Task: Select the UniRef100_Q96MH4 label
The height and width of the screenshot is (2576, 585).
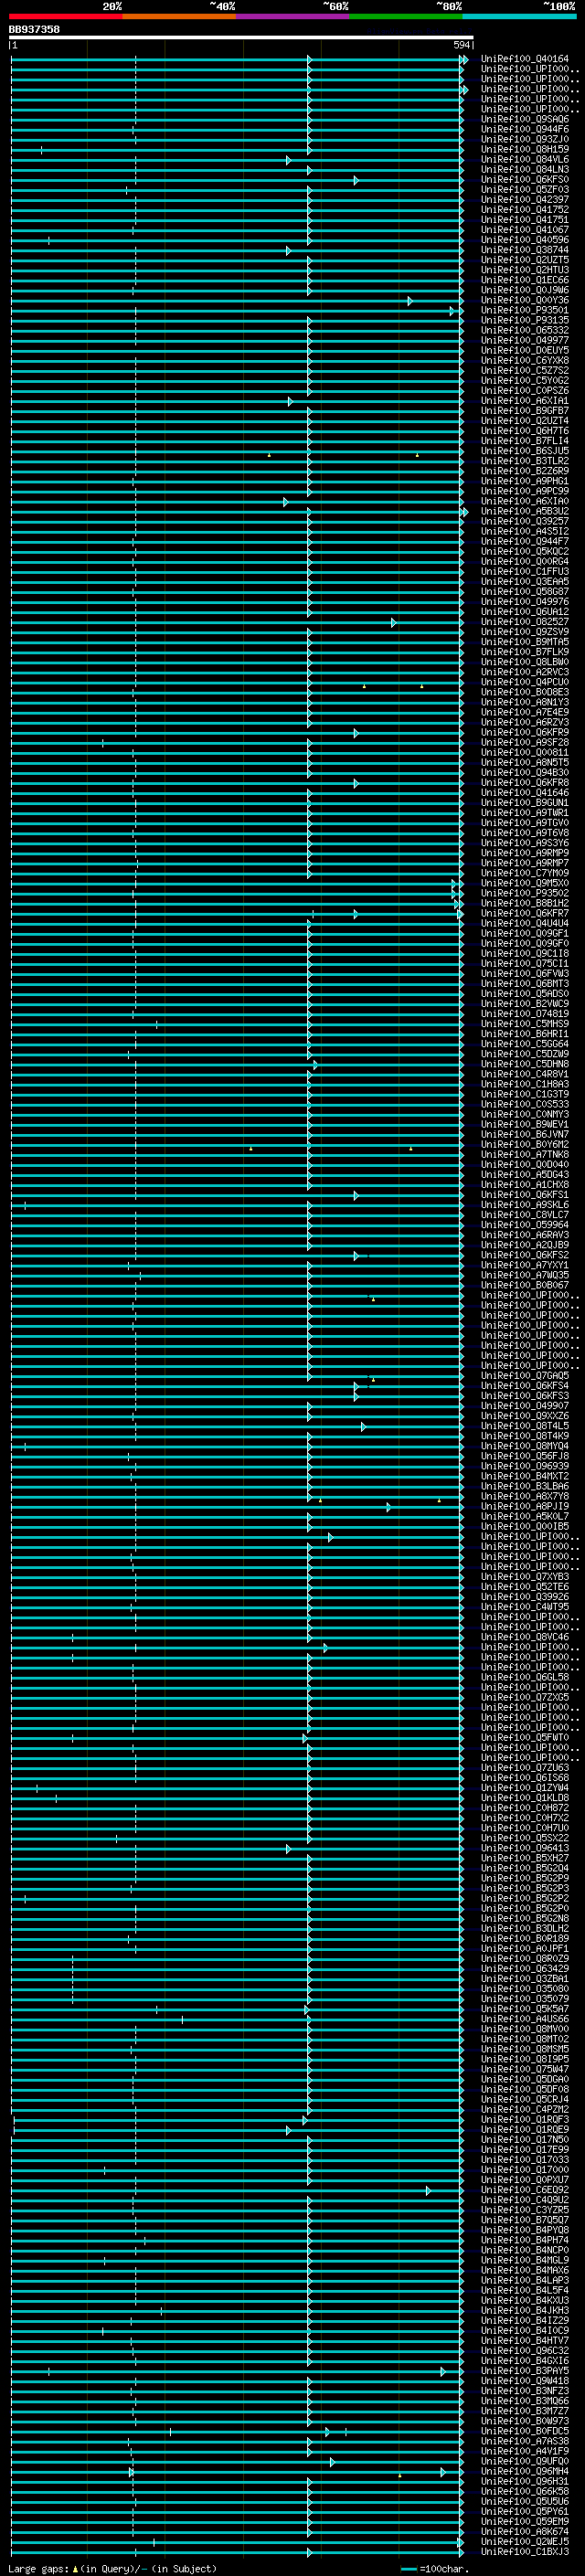Action: pos(525,2472)
